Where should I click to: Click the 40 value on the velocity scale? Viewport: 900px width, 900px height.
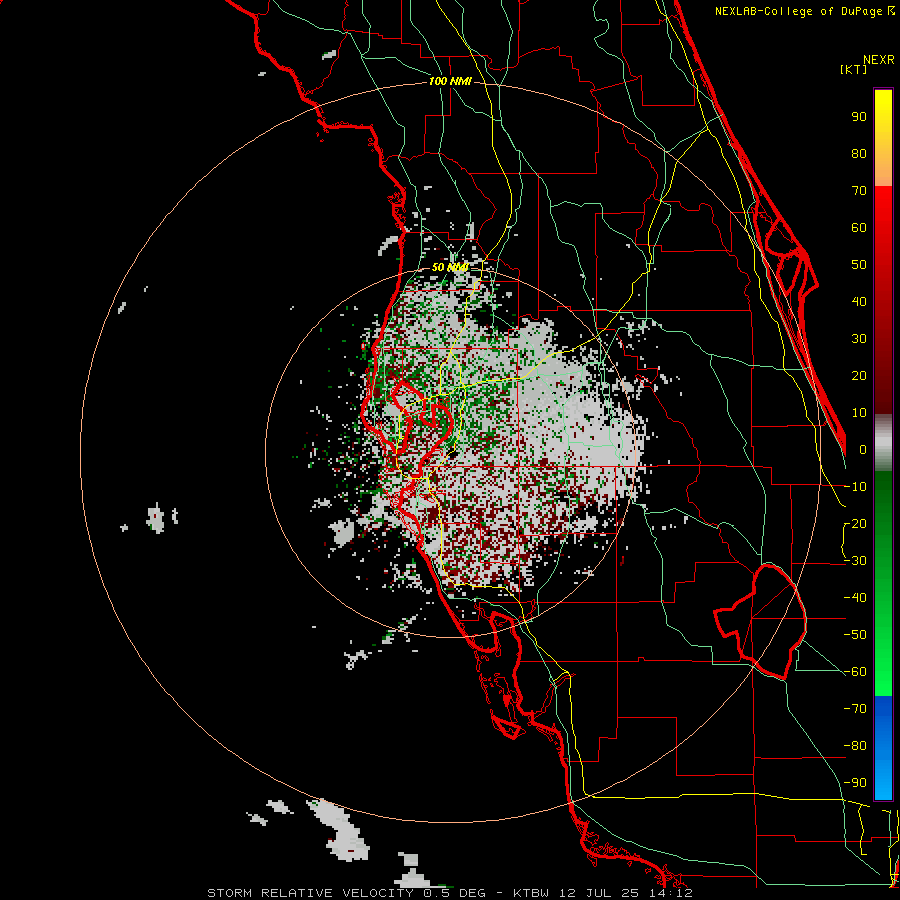pos(859,301)
